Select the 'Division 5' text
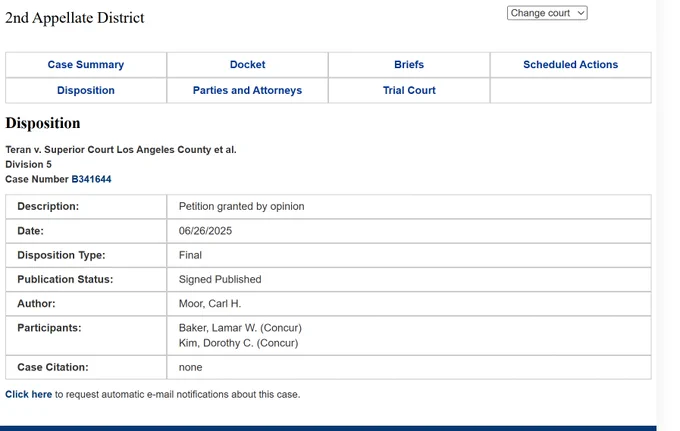680x431 pixels. pos(28,164)
